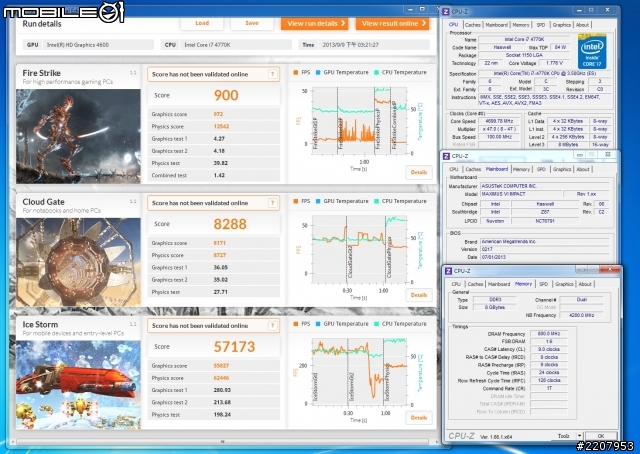Select the SPD tab in the top CPU-Z window
The width and height of the screenshot is (640, 454).
point(541,24)
